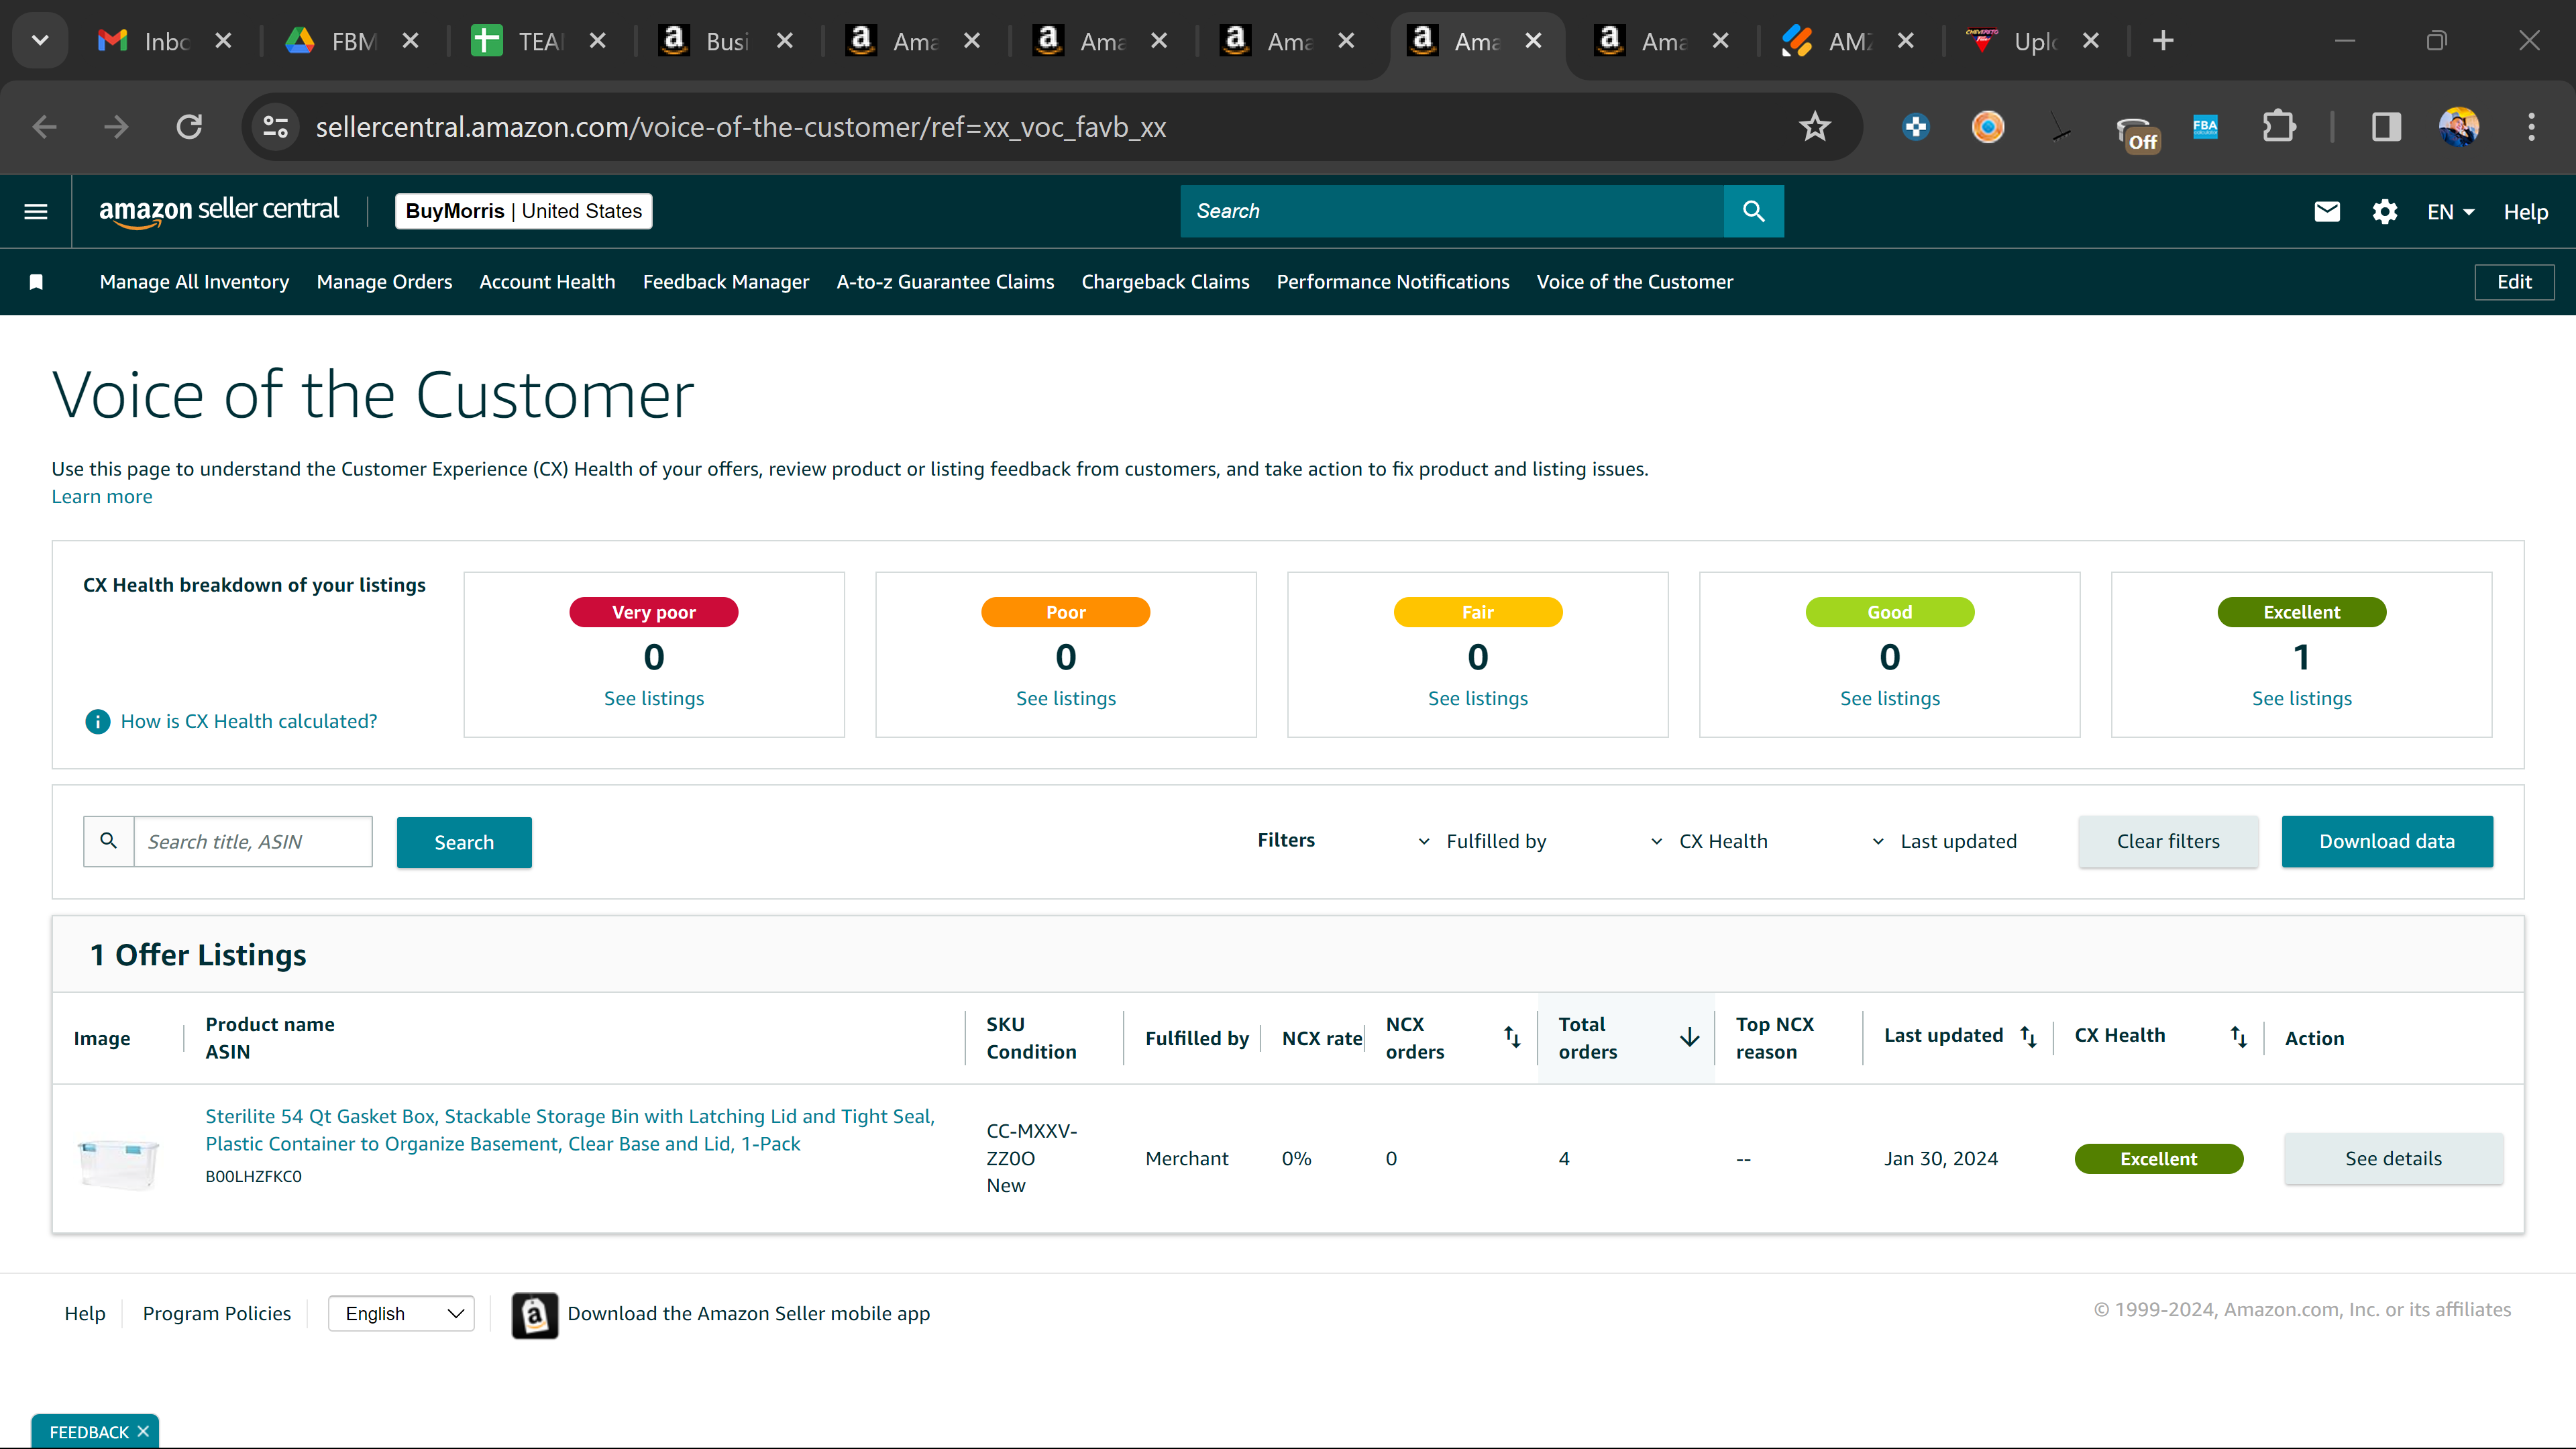The width and height of the screenshot is (2576, 1449).
Task: Open Manage All Inventory
Action: [x=194, y=282]
